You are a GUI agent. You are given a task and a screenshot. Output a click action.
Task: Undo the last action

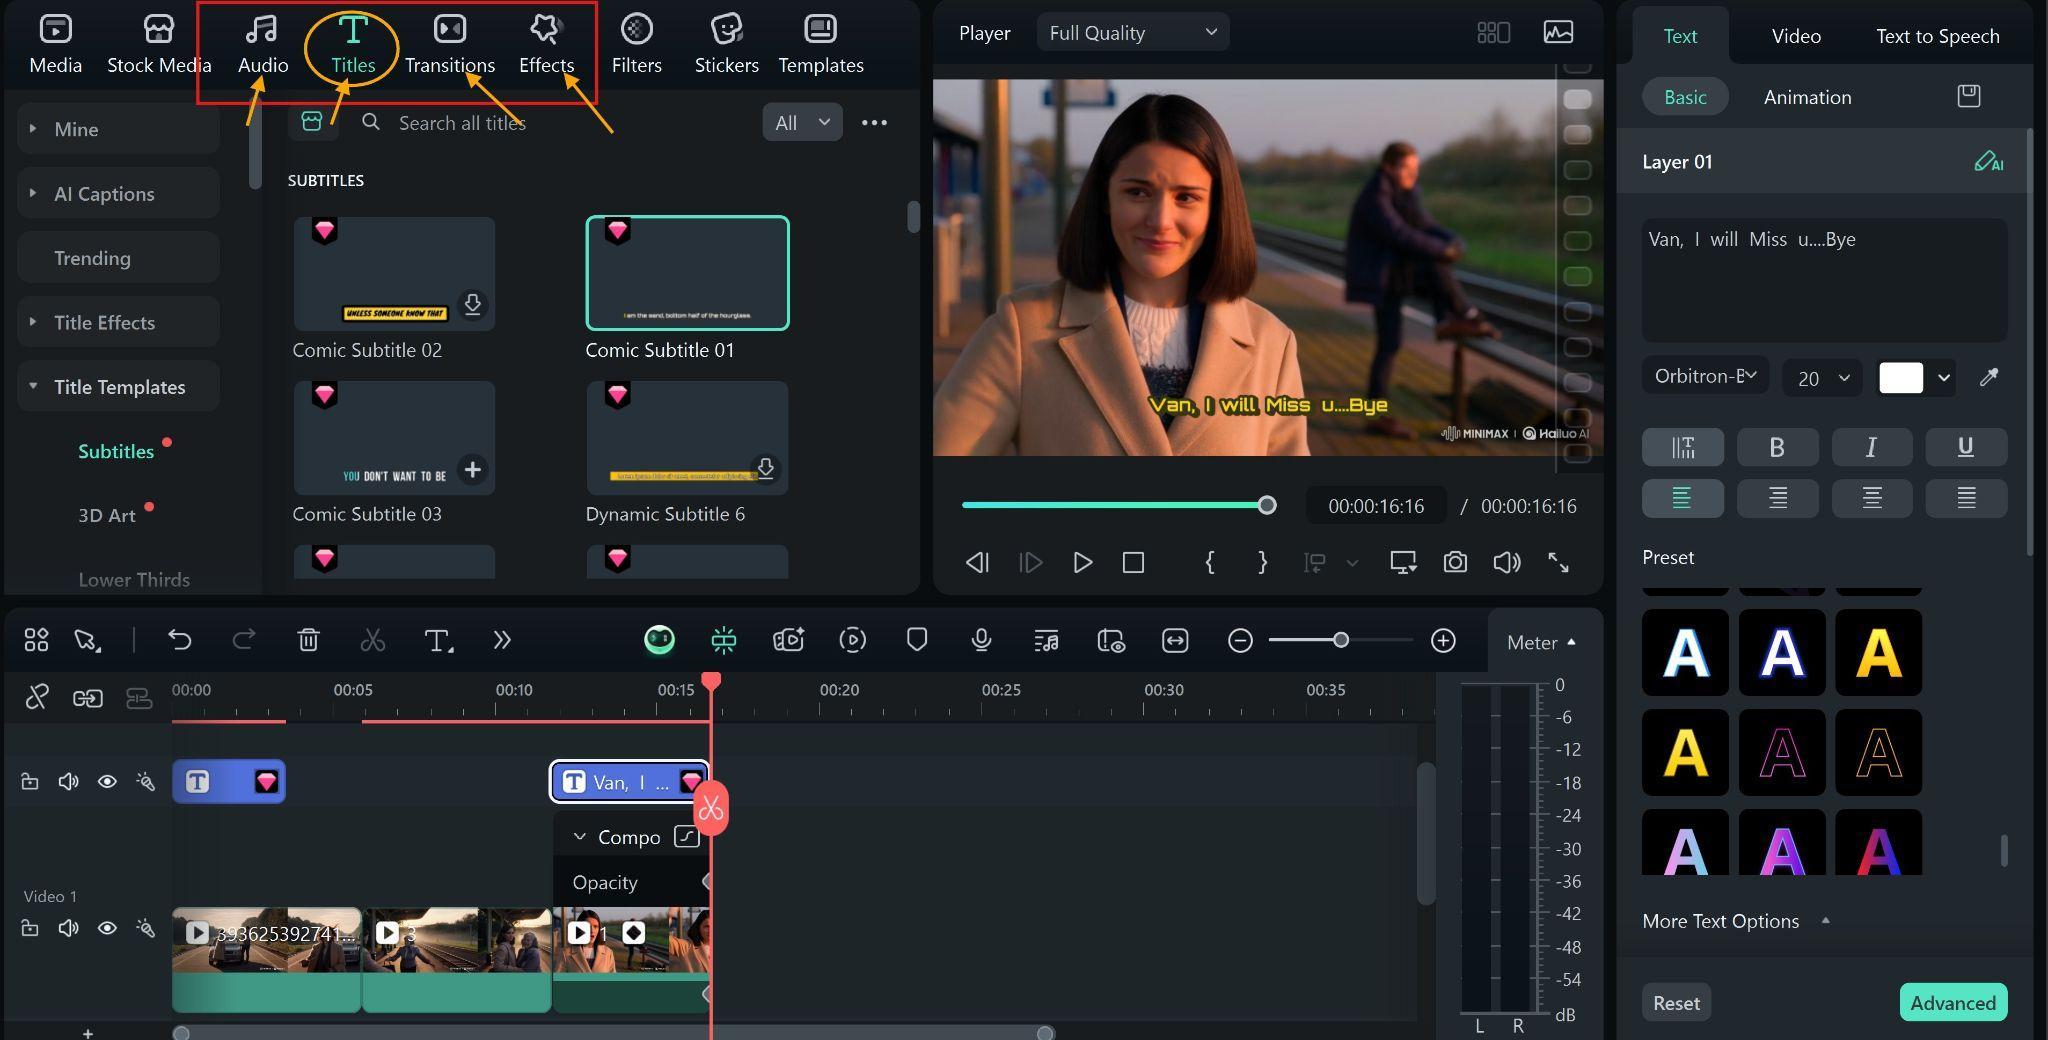coord(179,640)
